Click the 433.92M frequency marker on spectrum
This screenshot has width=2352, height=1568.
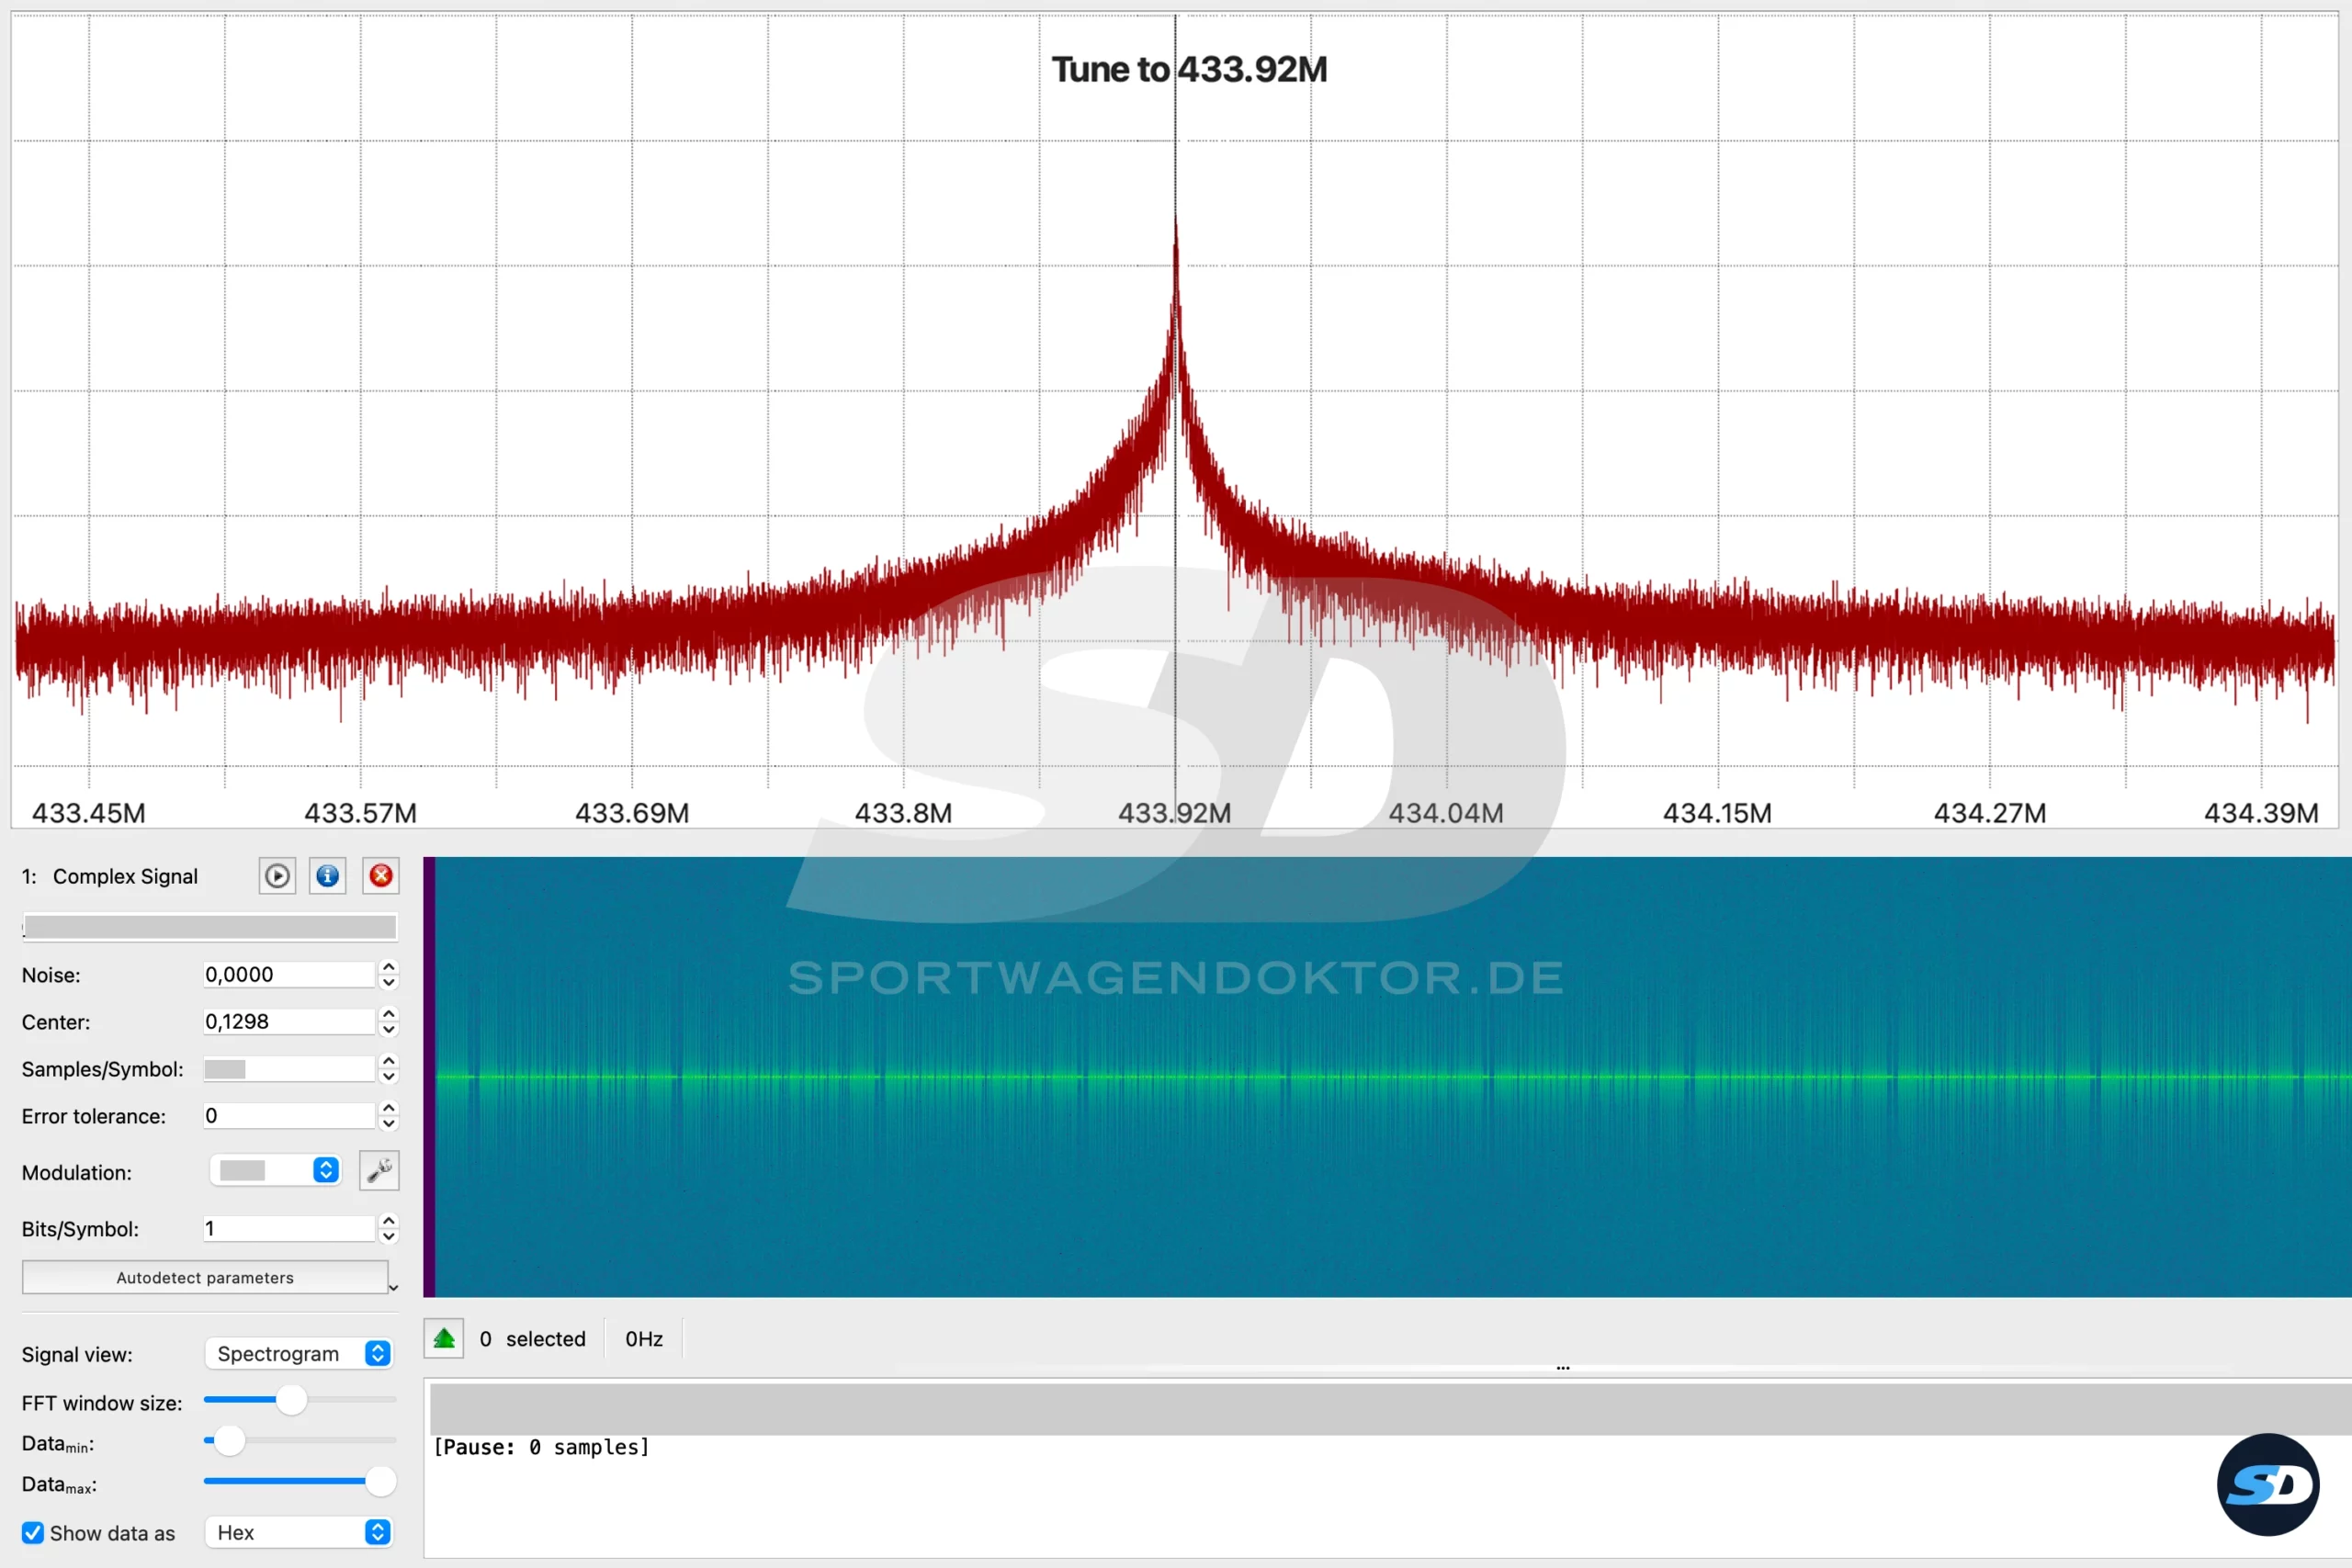coord(1175,814)
